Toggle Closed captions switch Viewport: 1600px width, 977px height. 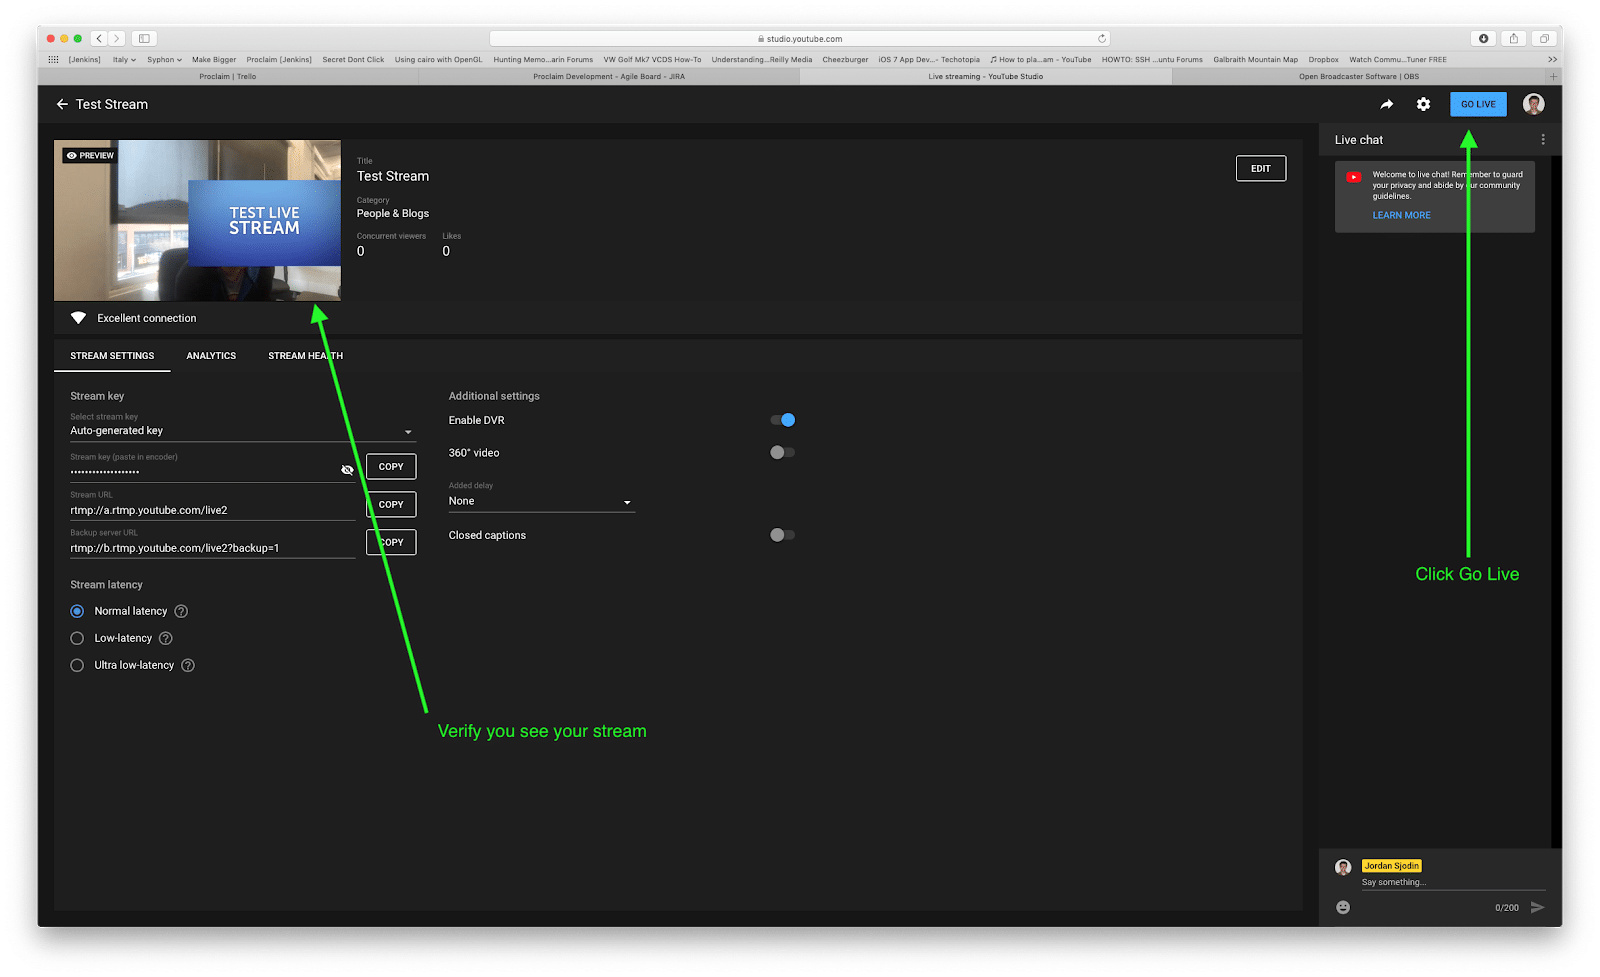(782, 535)
